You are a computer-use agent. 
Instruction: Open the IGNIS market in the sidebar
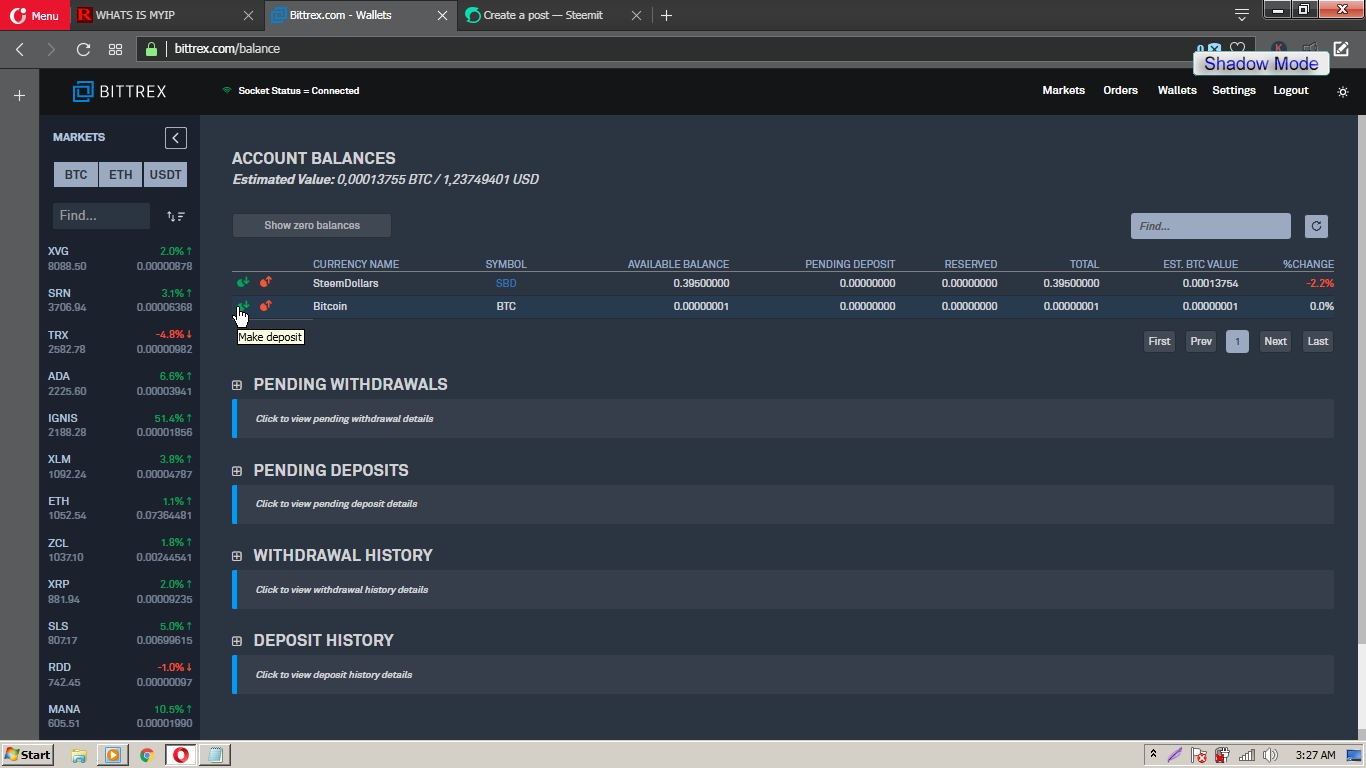[x=120, y=425]
